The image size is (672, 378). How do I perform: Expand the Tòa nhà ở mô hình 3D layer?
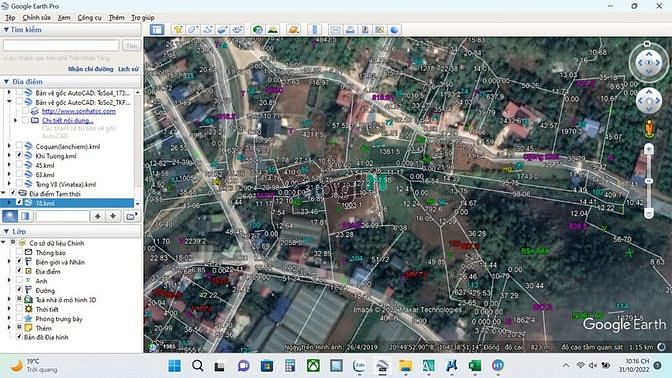point(9,299)
